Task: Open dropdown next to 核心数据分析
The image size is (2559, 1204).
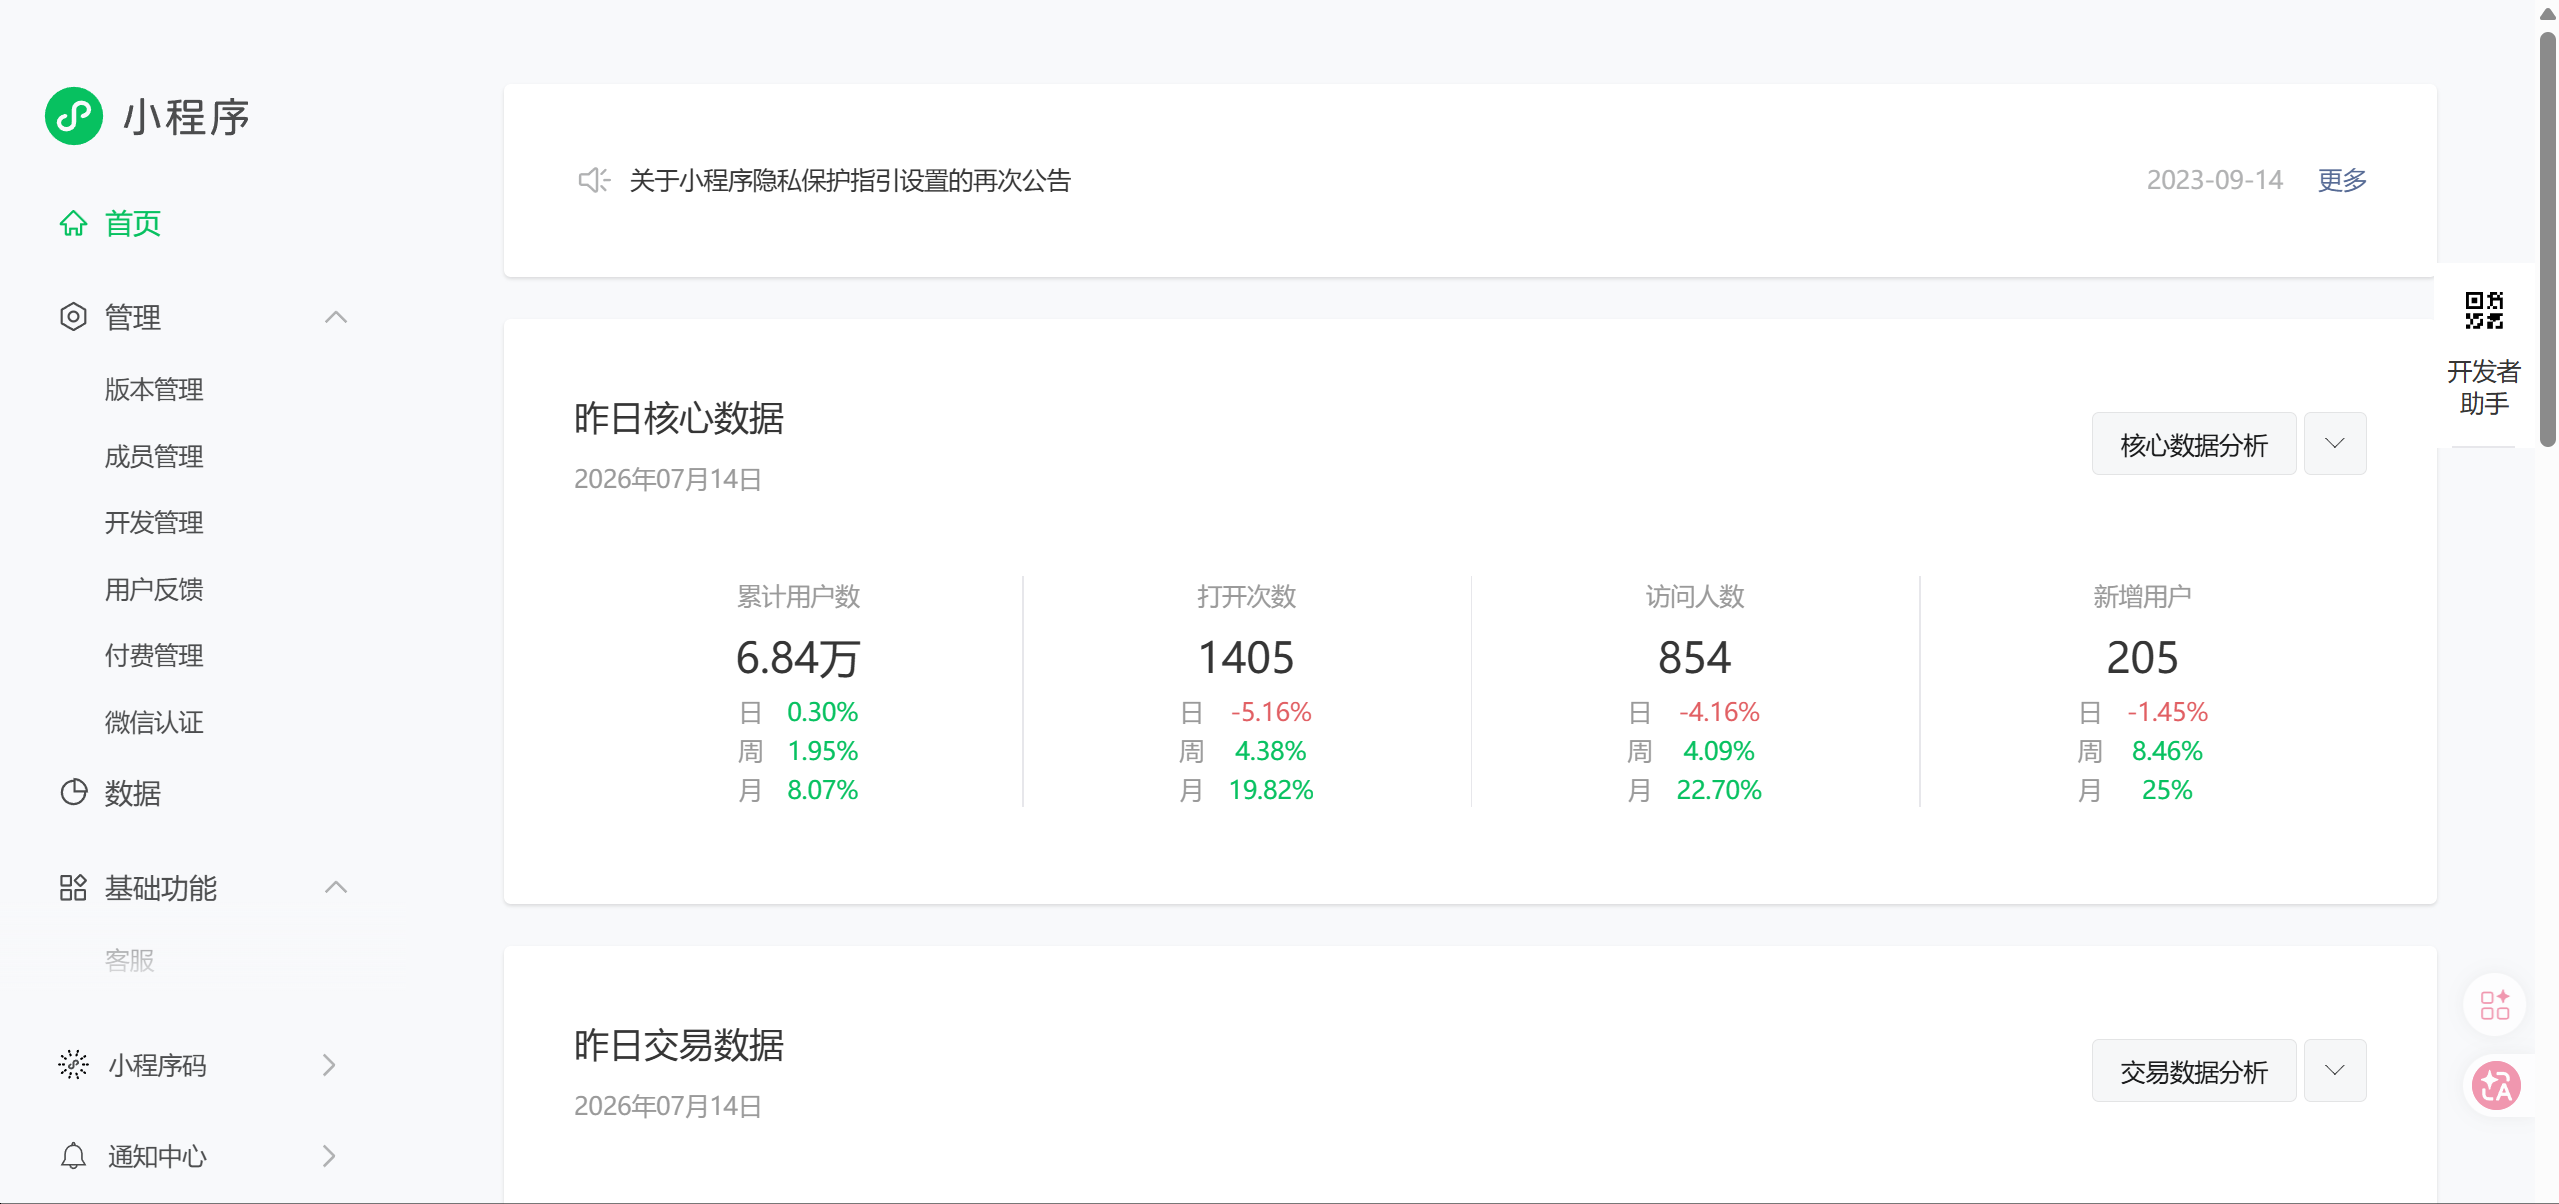Action: point(2335,443)
